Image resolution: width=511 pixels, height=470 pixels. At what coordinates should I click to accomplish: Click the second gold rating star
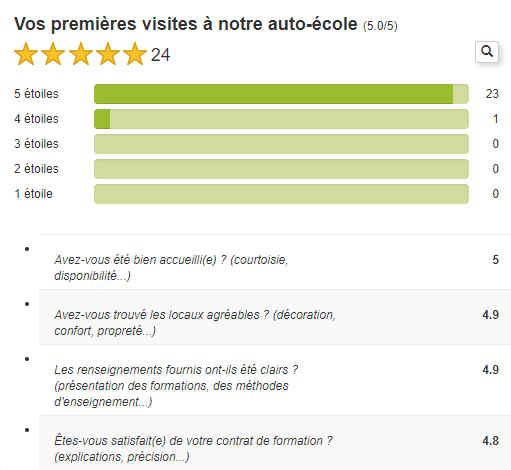pos(53,54)
